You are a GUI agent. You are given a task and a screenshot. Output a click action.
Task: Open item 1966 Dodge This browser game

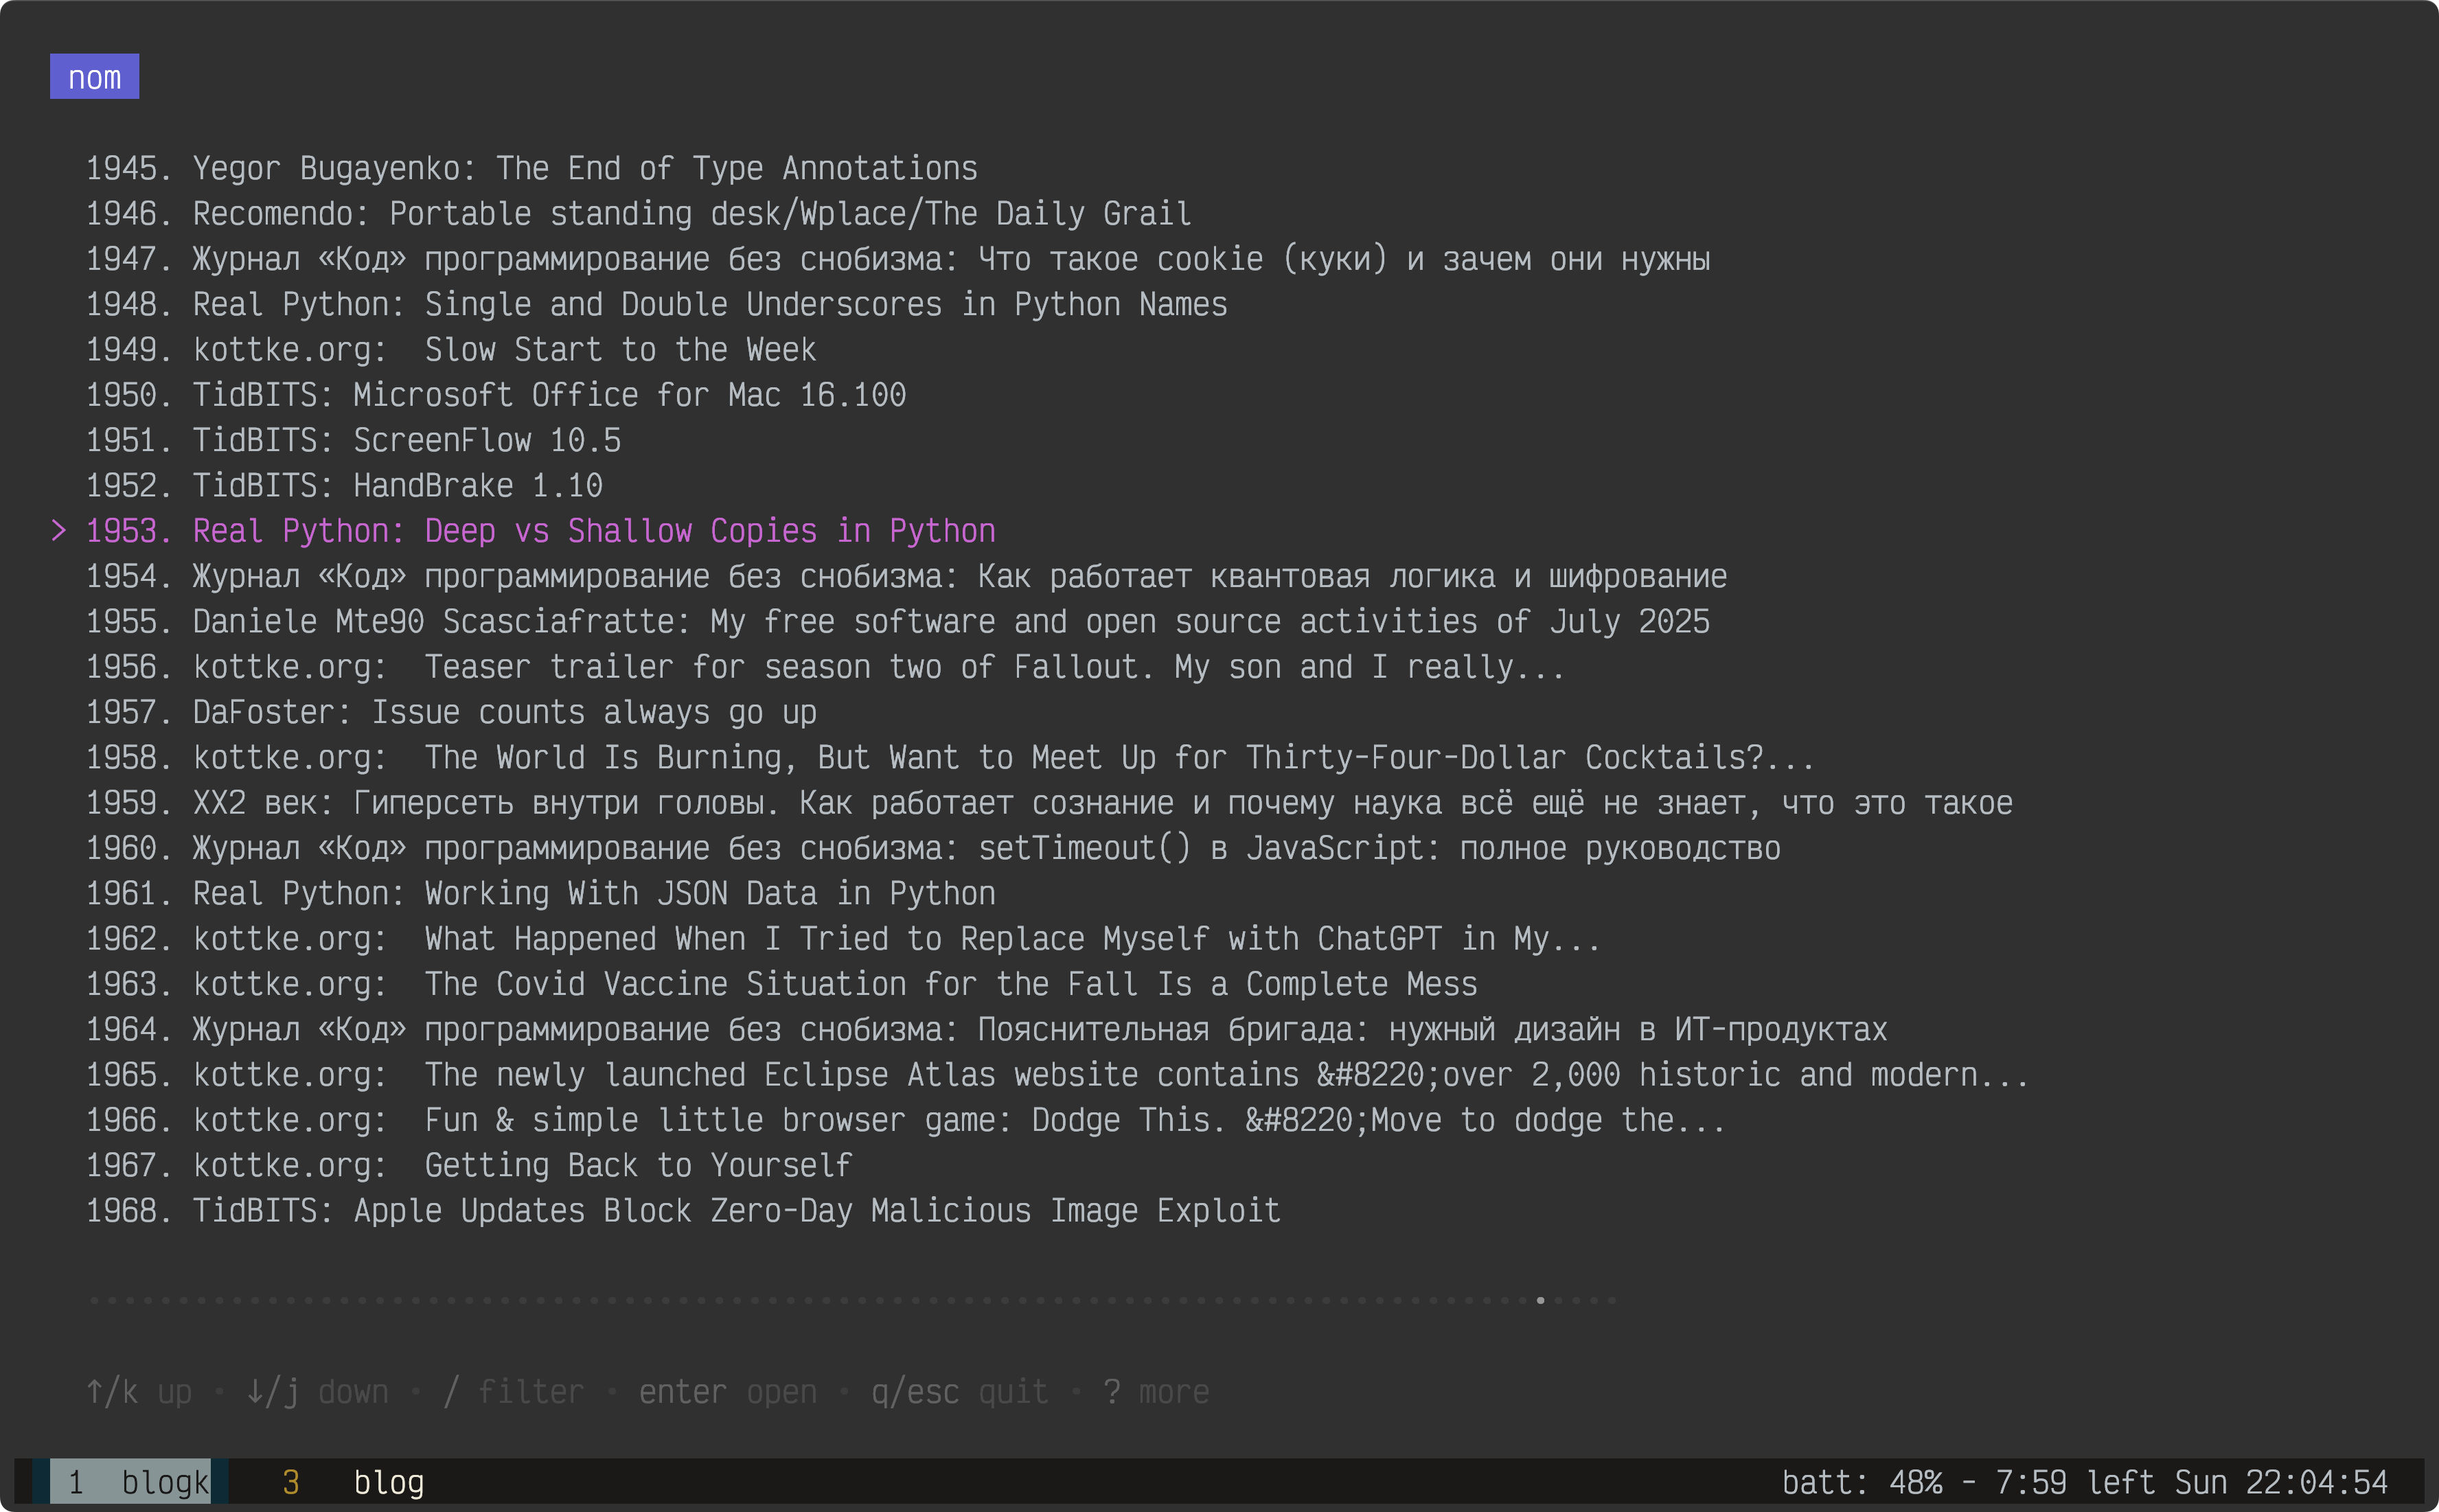pos(905,1120)
